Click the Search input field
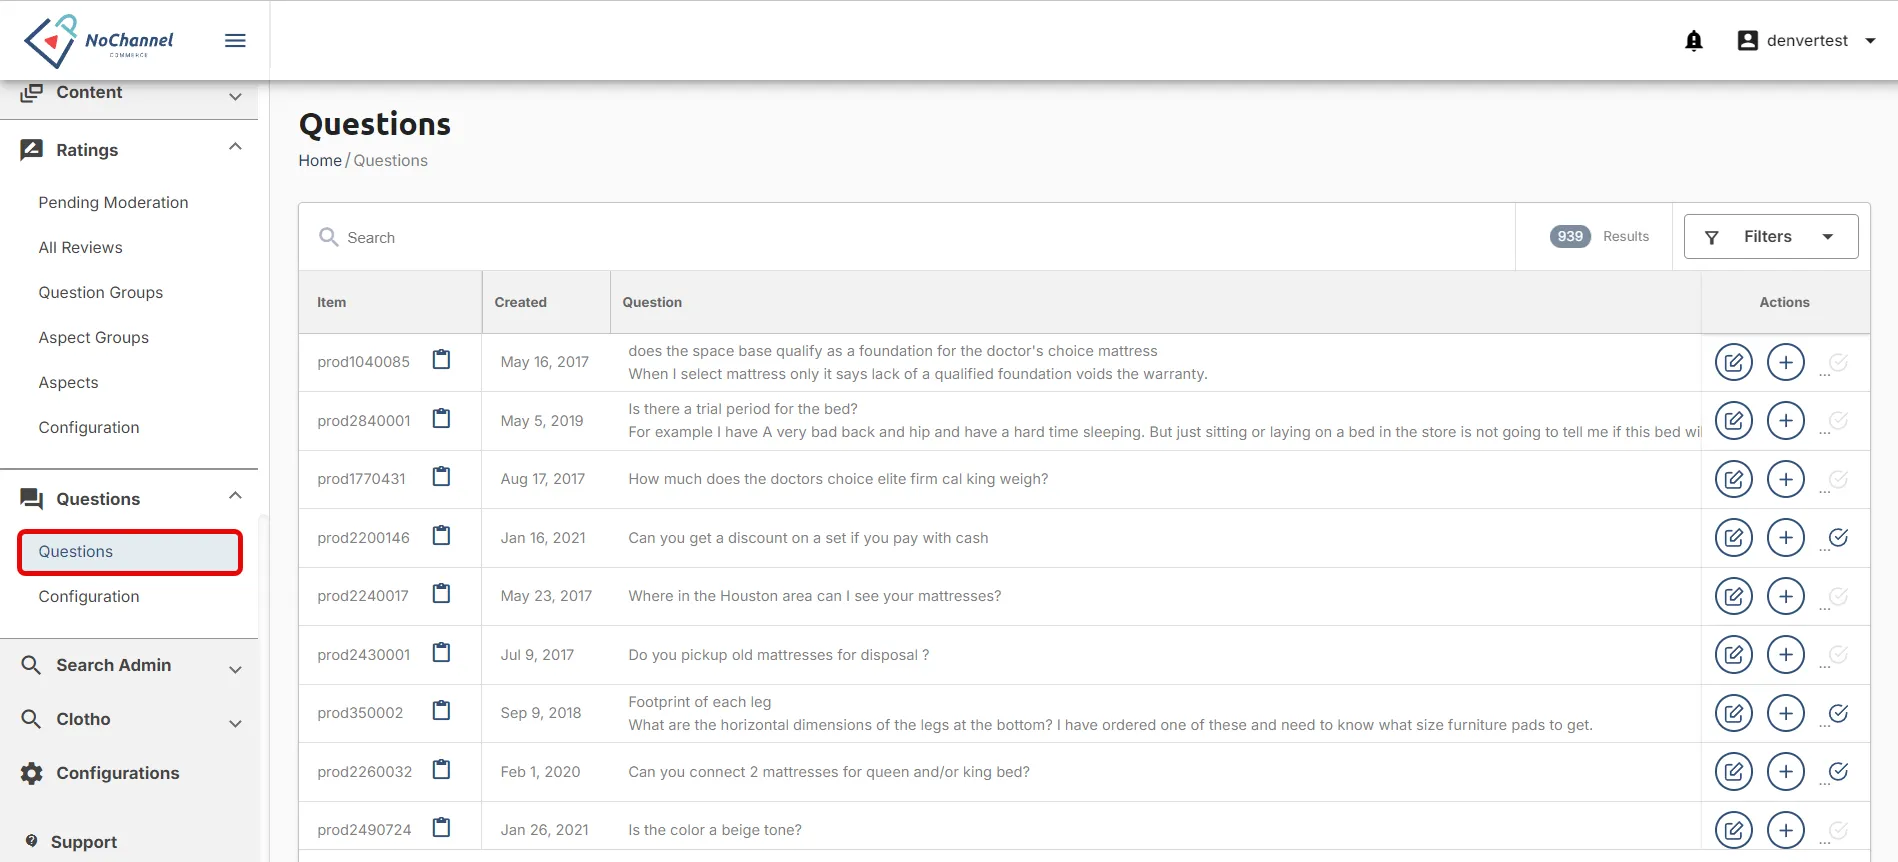1898x862 pixels. point(907,237)
